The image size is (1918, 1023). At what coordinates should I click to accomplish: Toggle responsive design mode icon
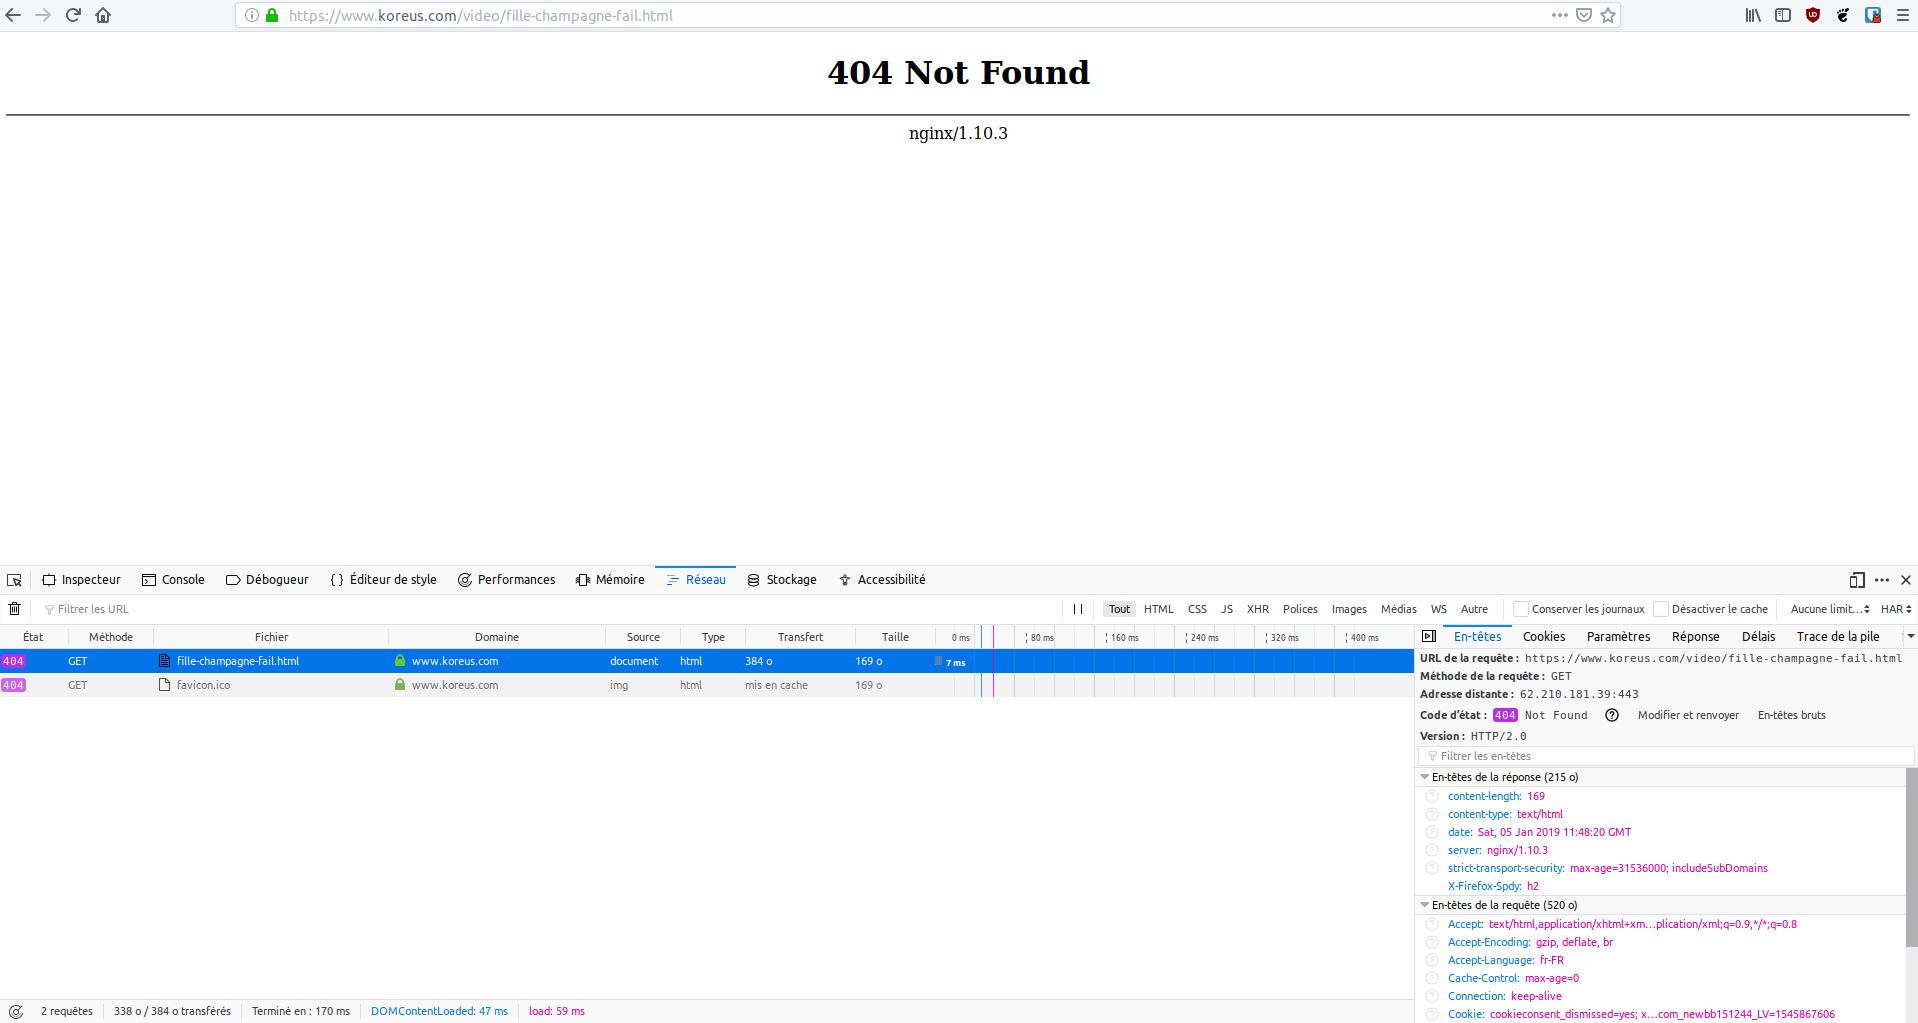(x=1857, y=580)
